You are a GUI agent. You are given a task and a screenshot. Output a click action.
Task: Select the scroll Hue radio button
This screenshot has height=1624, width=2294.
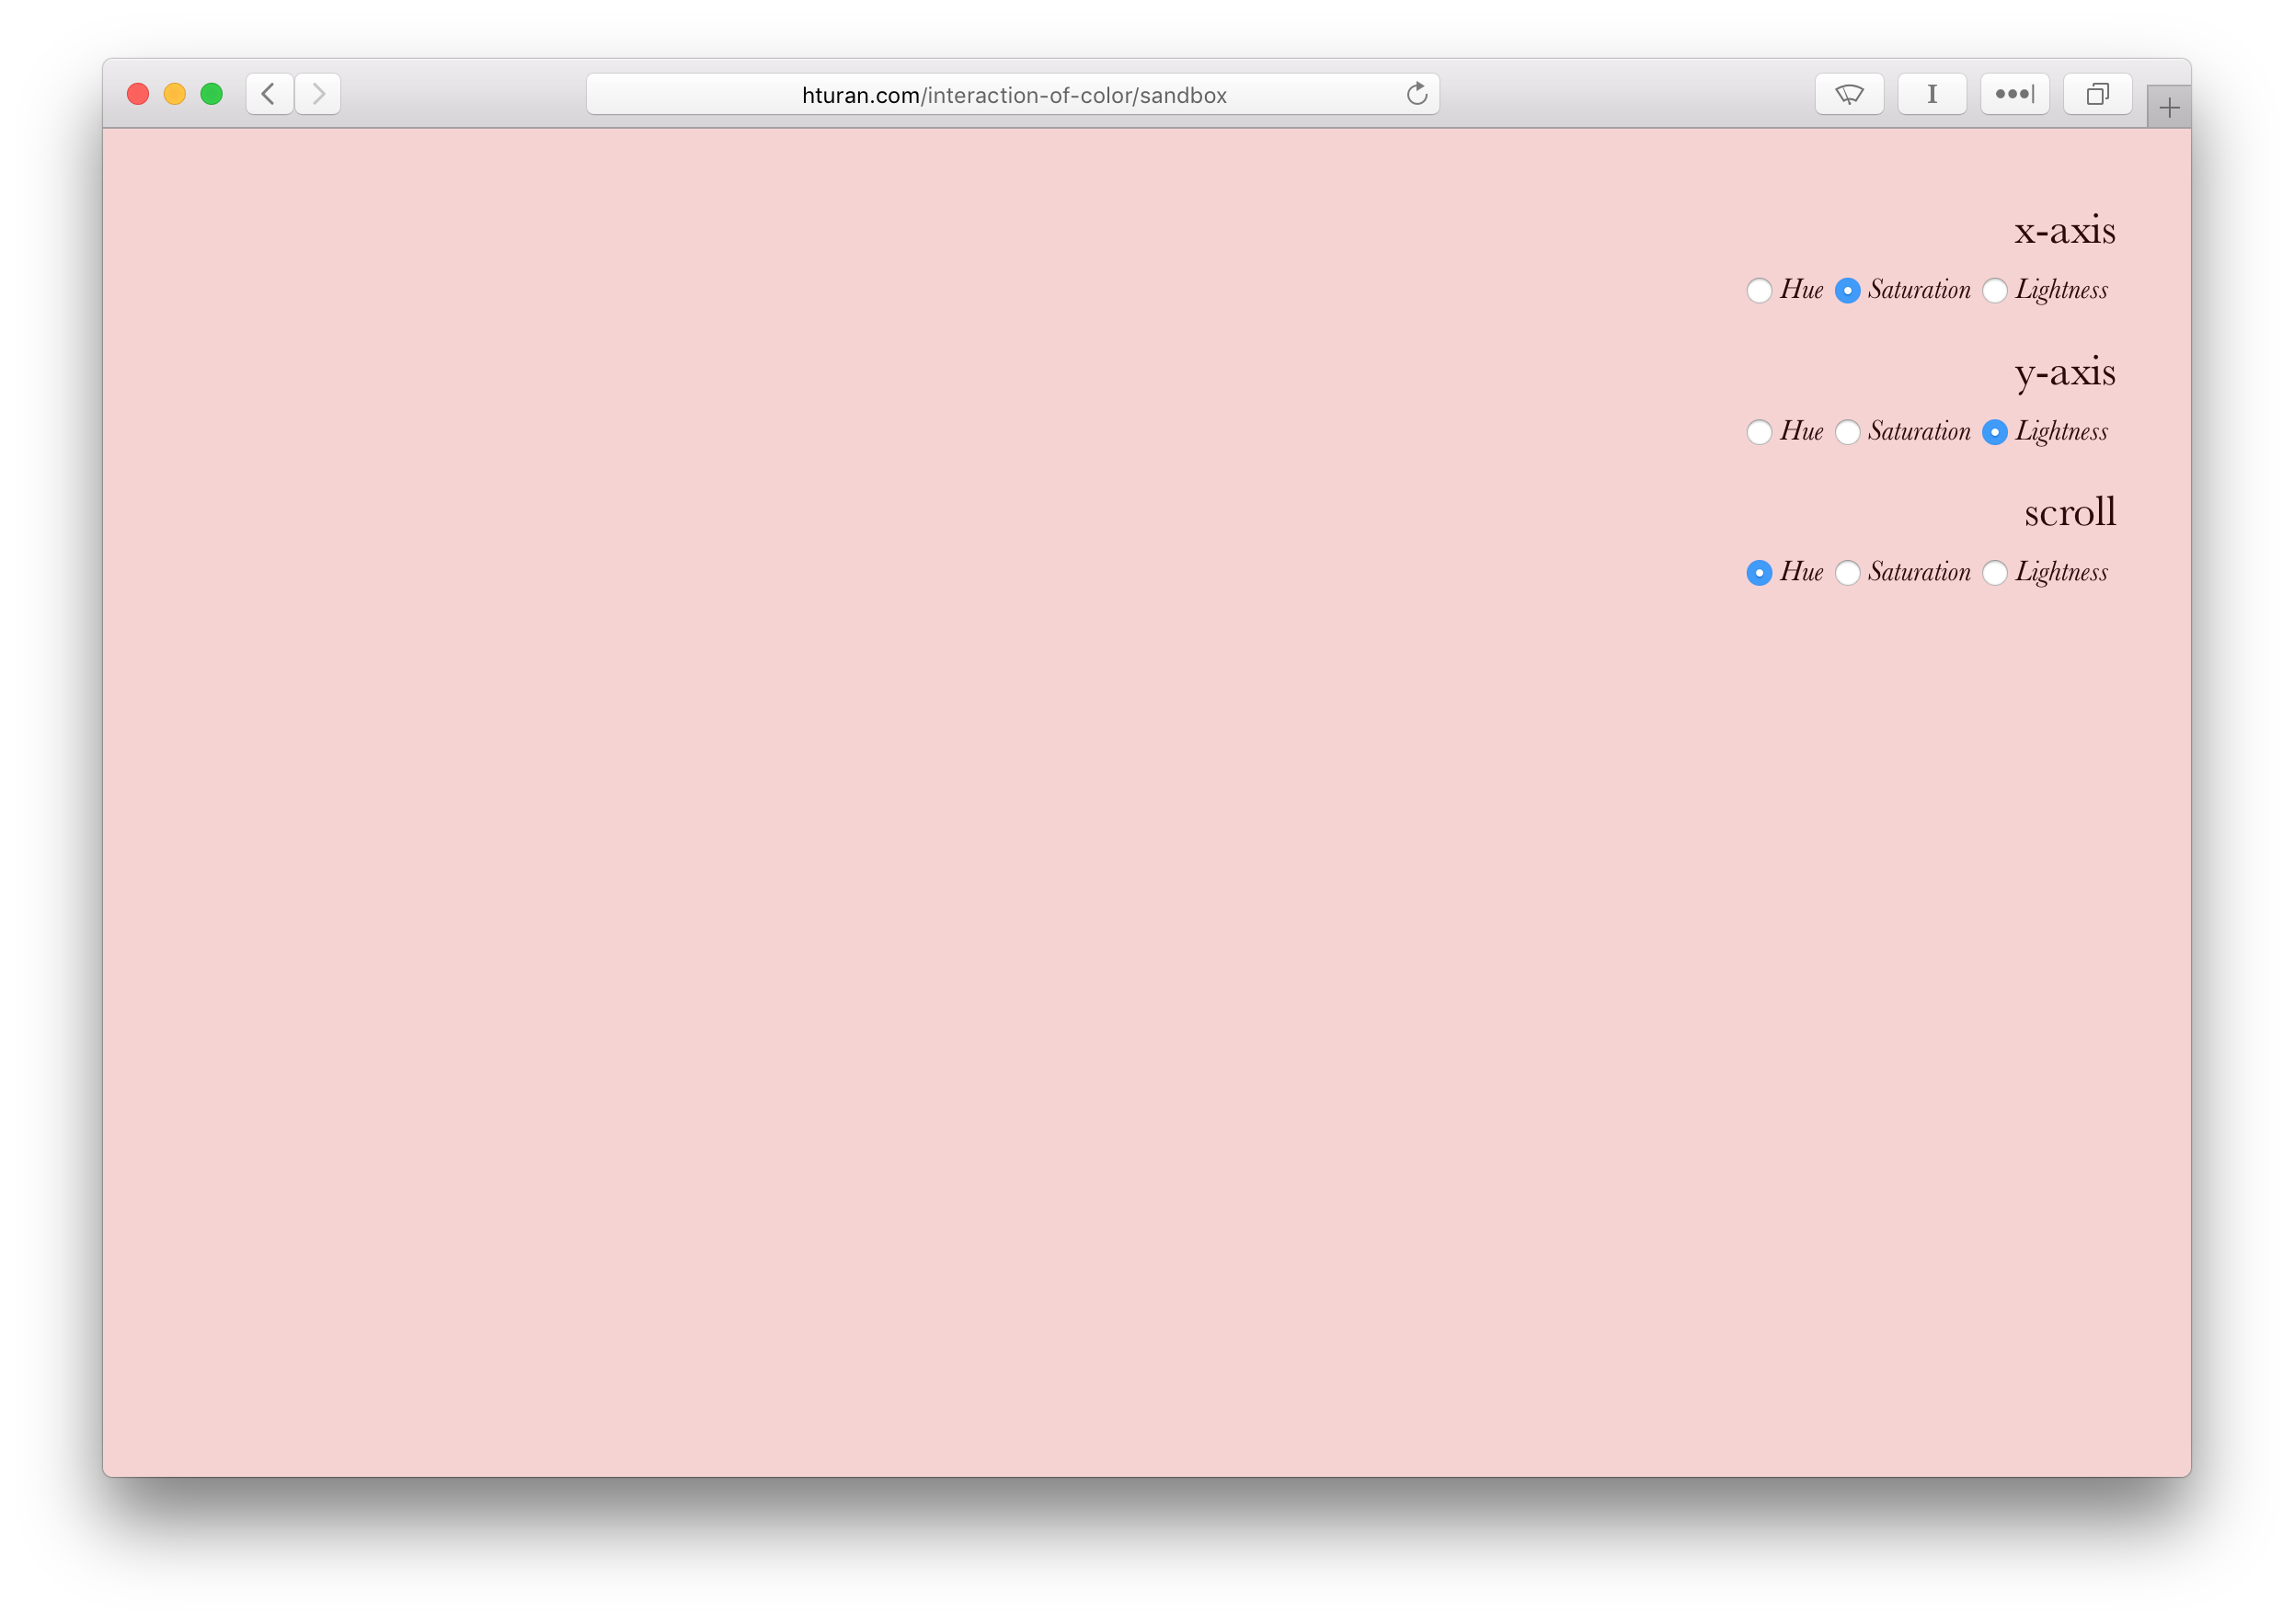(x=1759, y=573)
